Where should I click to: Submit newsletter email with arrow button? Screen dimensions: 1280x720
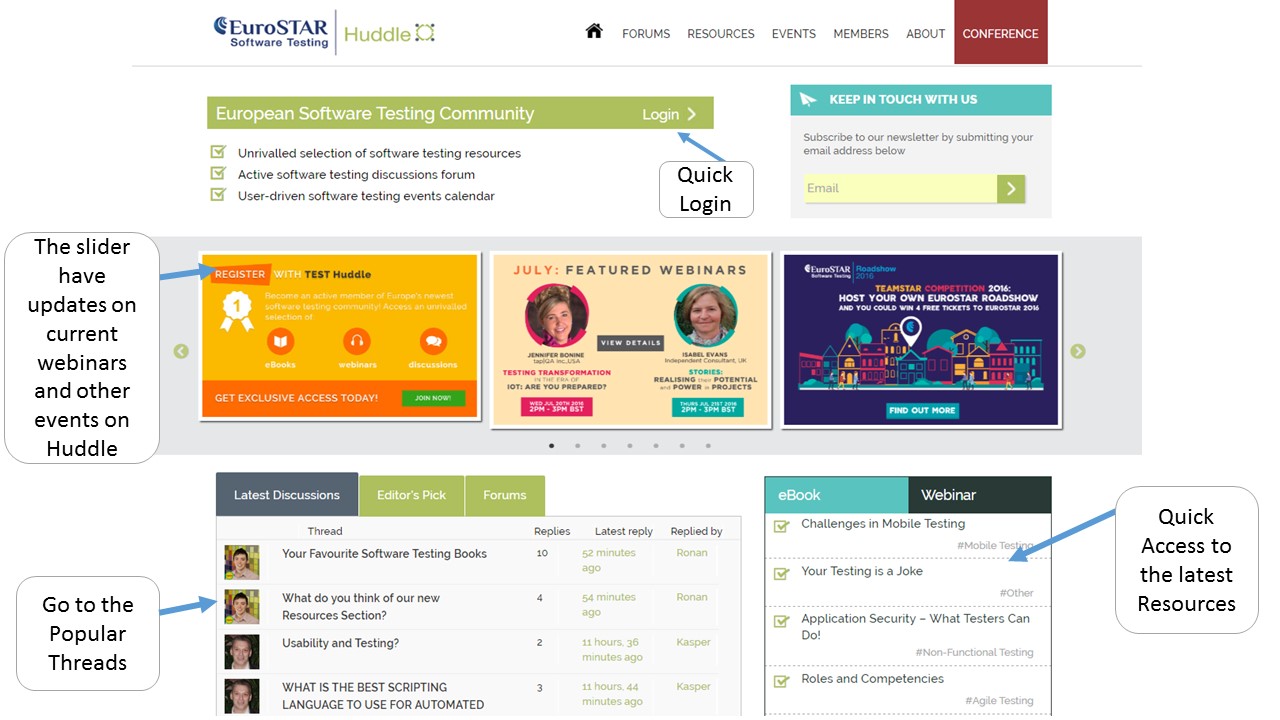pyautogui.click(x=1011, y=188)
